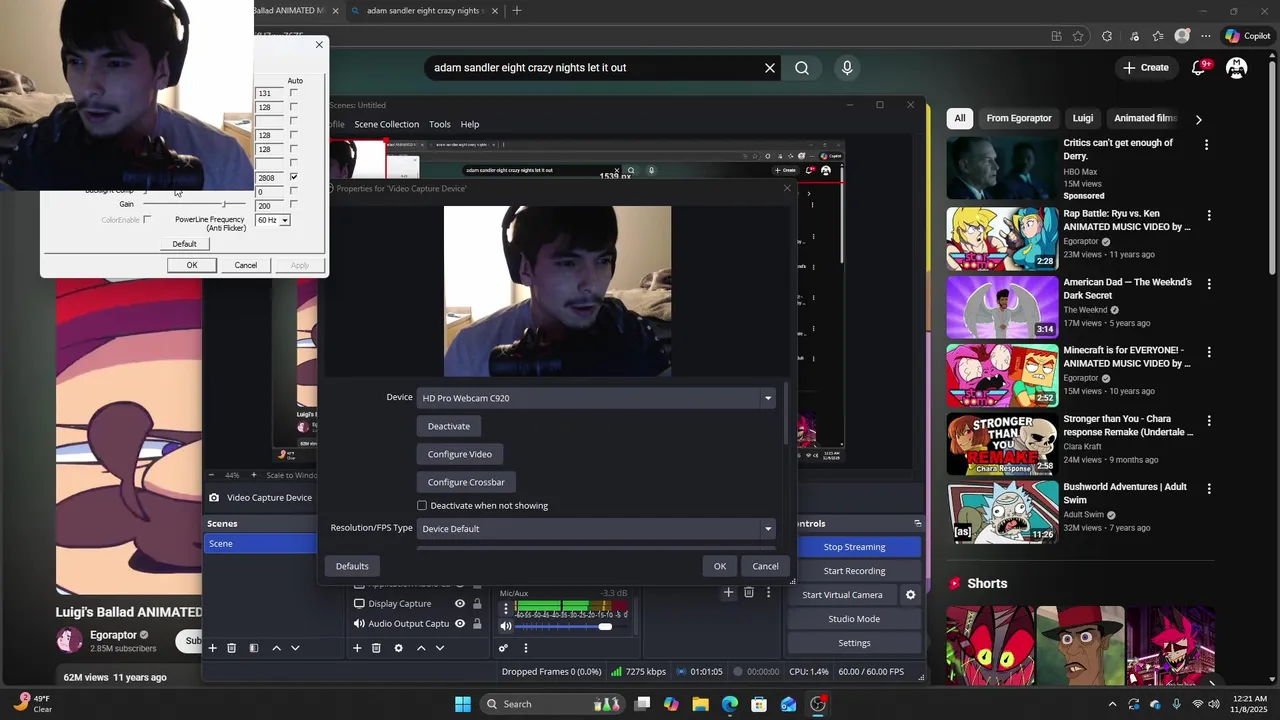Select the Scene item in the Scenes list
This screenshot has width=1280, height=720.
(x=261, y=544)
